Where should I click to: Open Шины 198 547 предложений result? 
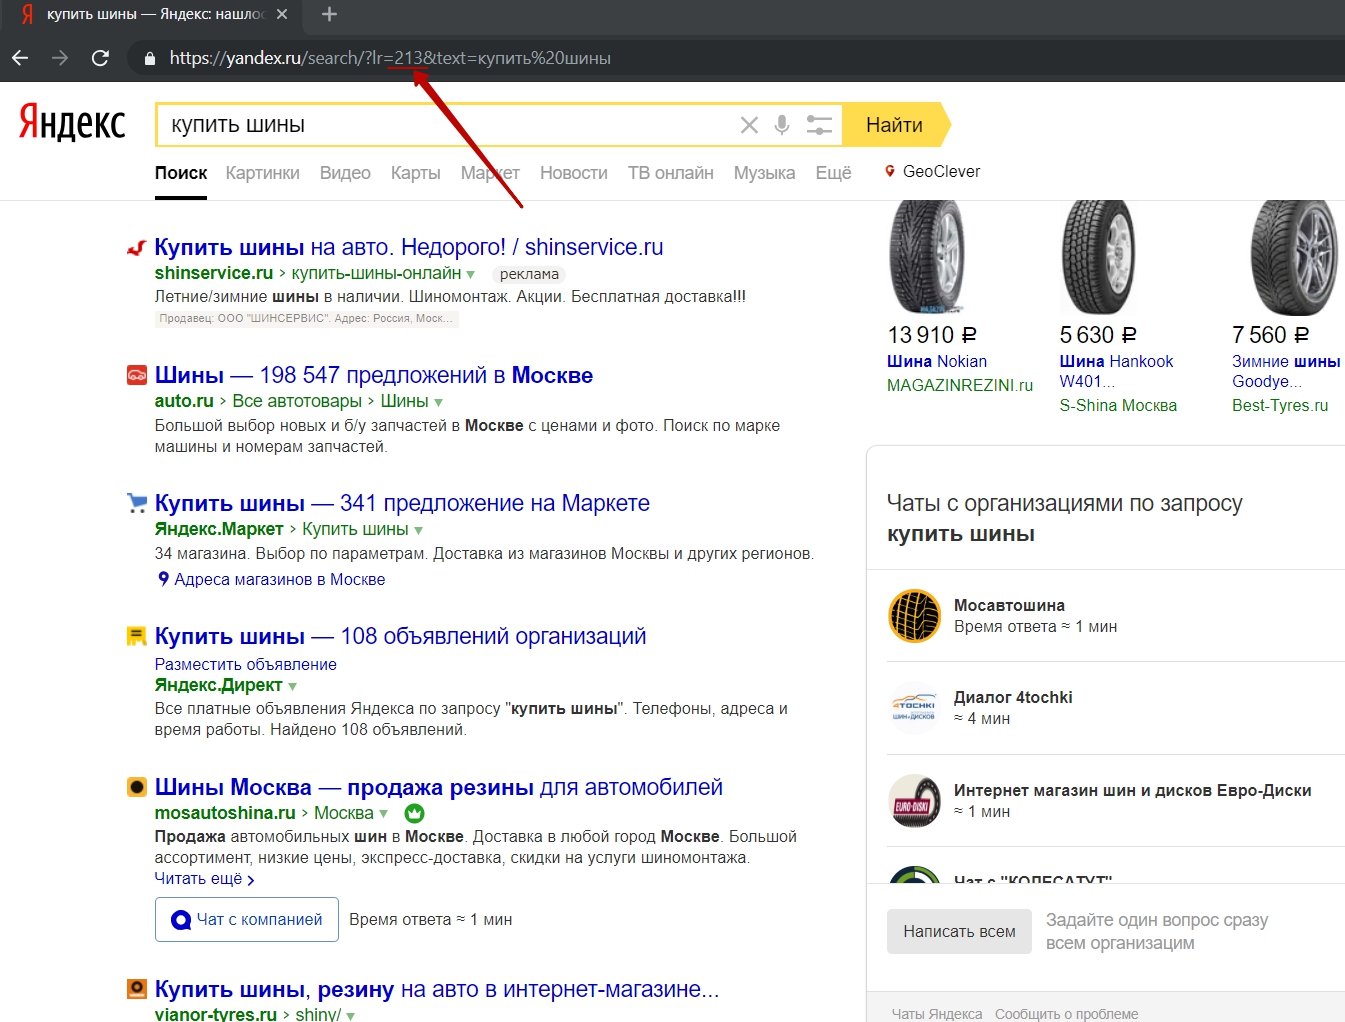374,375
